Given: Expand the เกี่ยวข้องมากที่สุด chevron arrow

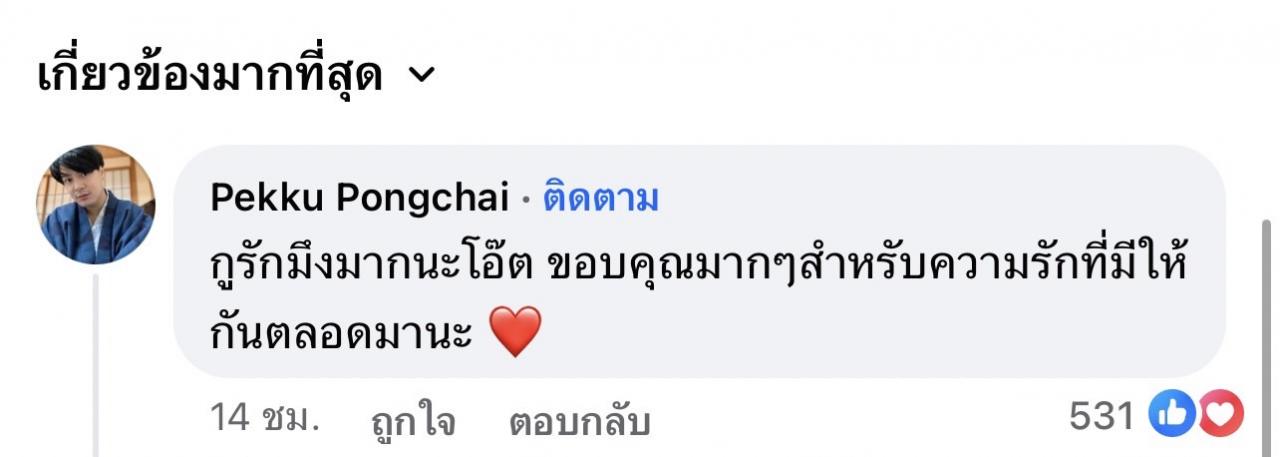Looking at the screenshot, I should pos(422,76).
